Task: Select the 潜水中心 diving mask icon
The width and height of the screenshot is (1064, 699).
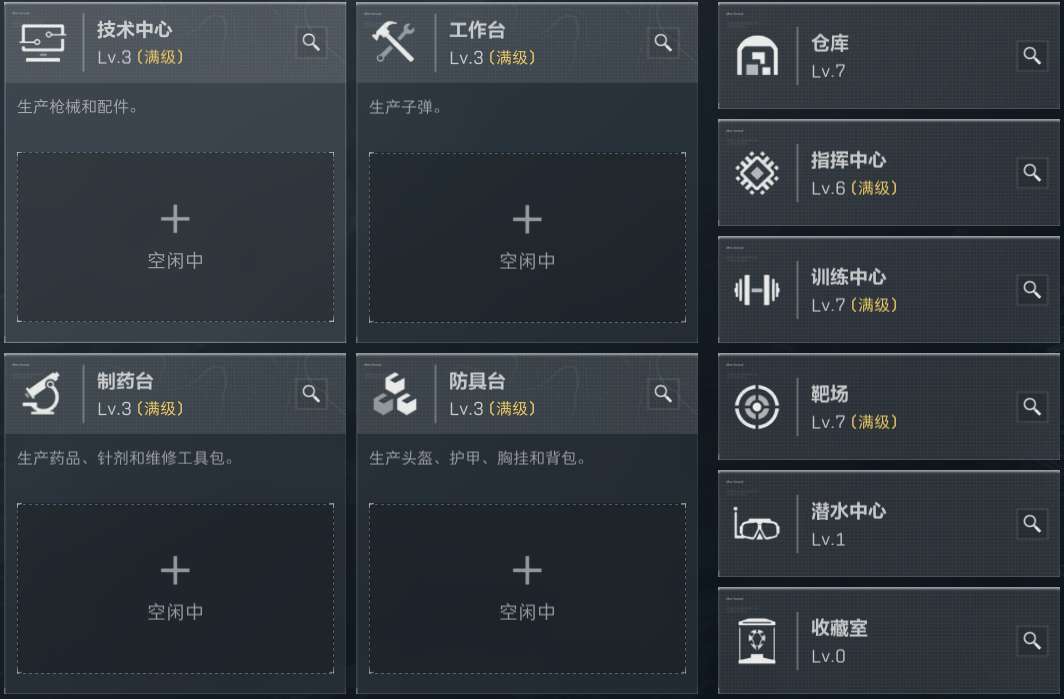Action: 756,524
